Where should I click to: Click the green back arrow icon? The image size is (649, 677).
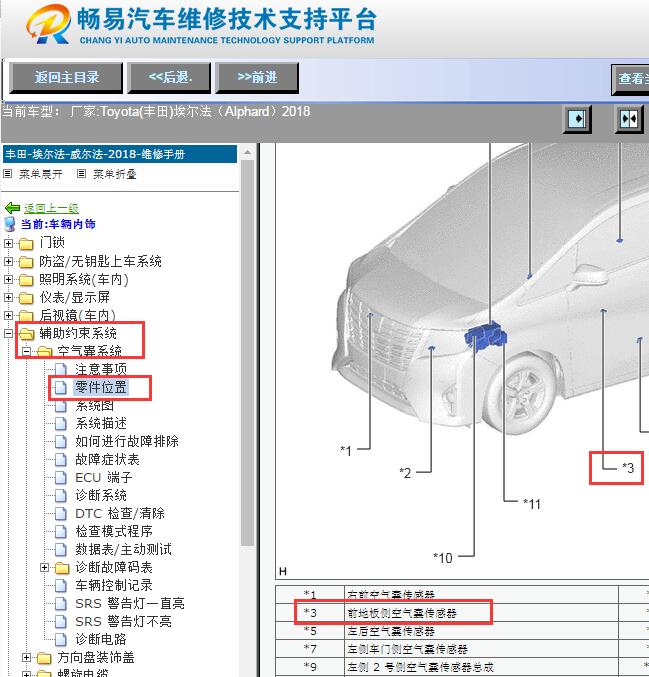coord(13,208)
